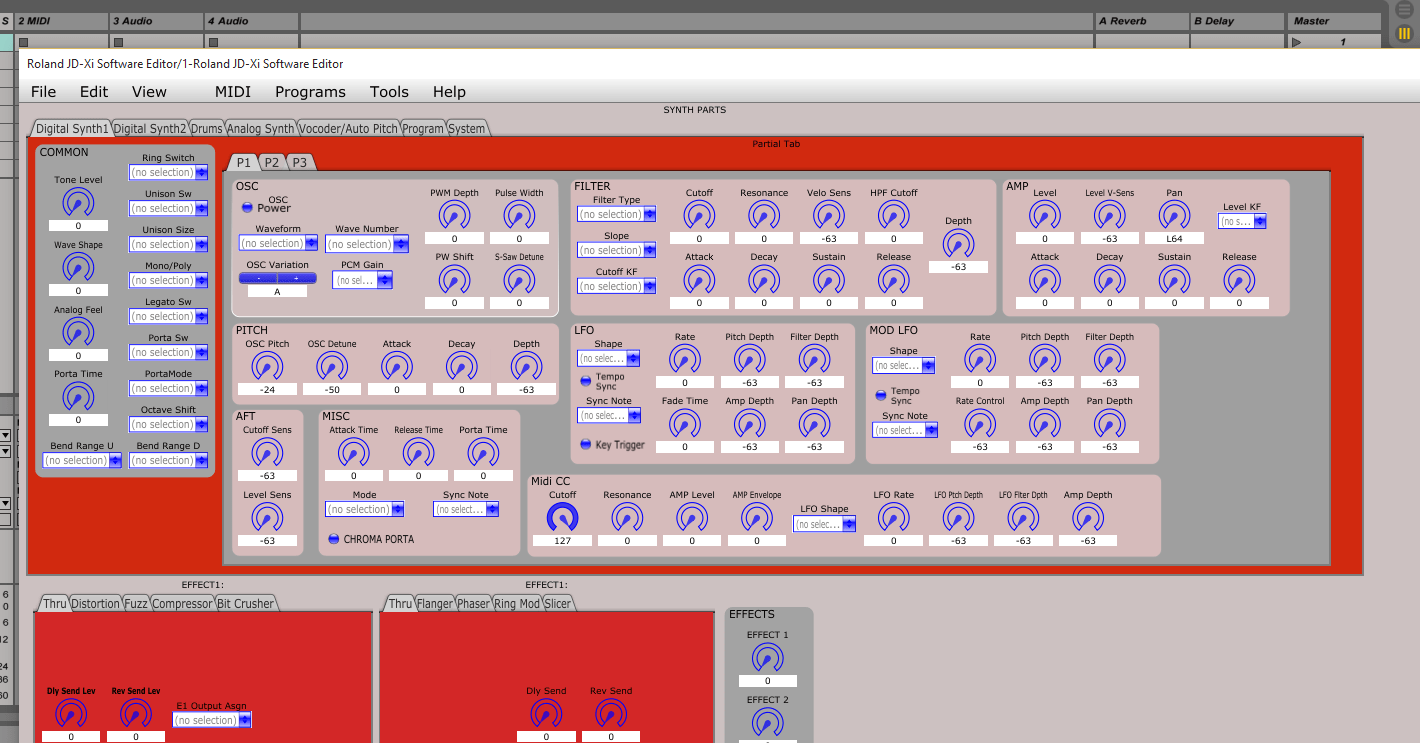Click the Pulse Width knob

pyautogui.click(x=519, y=216)
